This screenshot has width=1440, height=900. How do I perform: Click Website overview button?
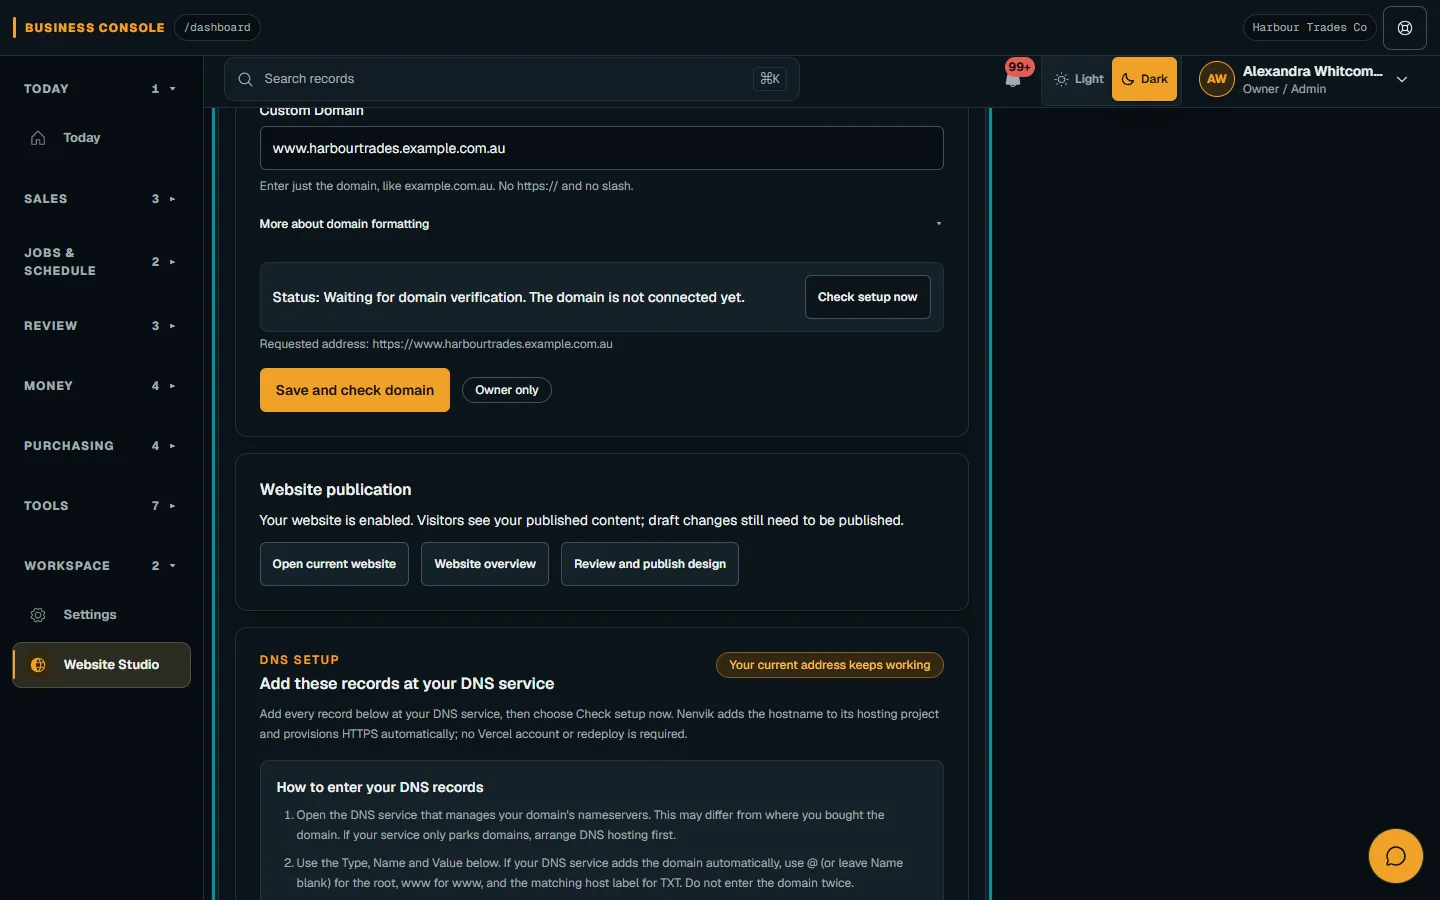click(x=485, y=564)
